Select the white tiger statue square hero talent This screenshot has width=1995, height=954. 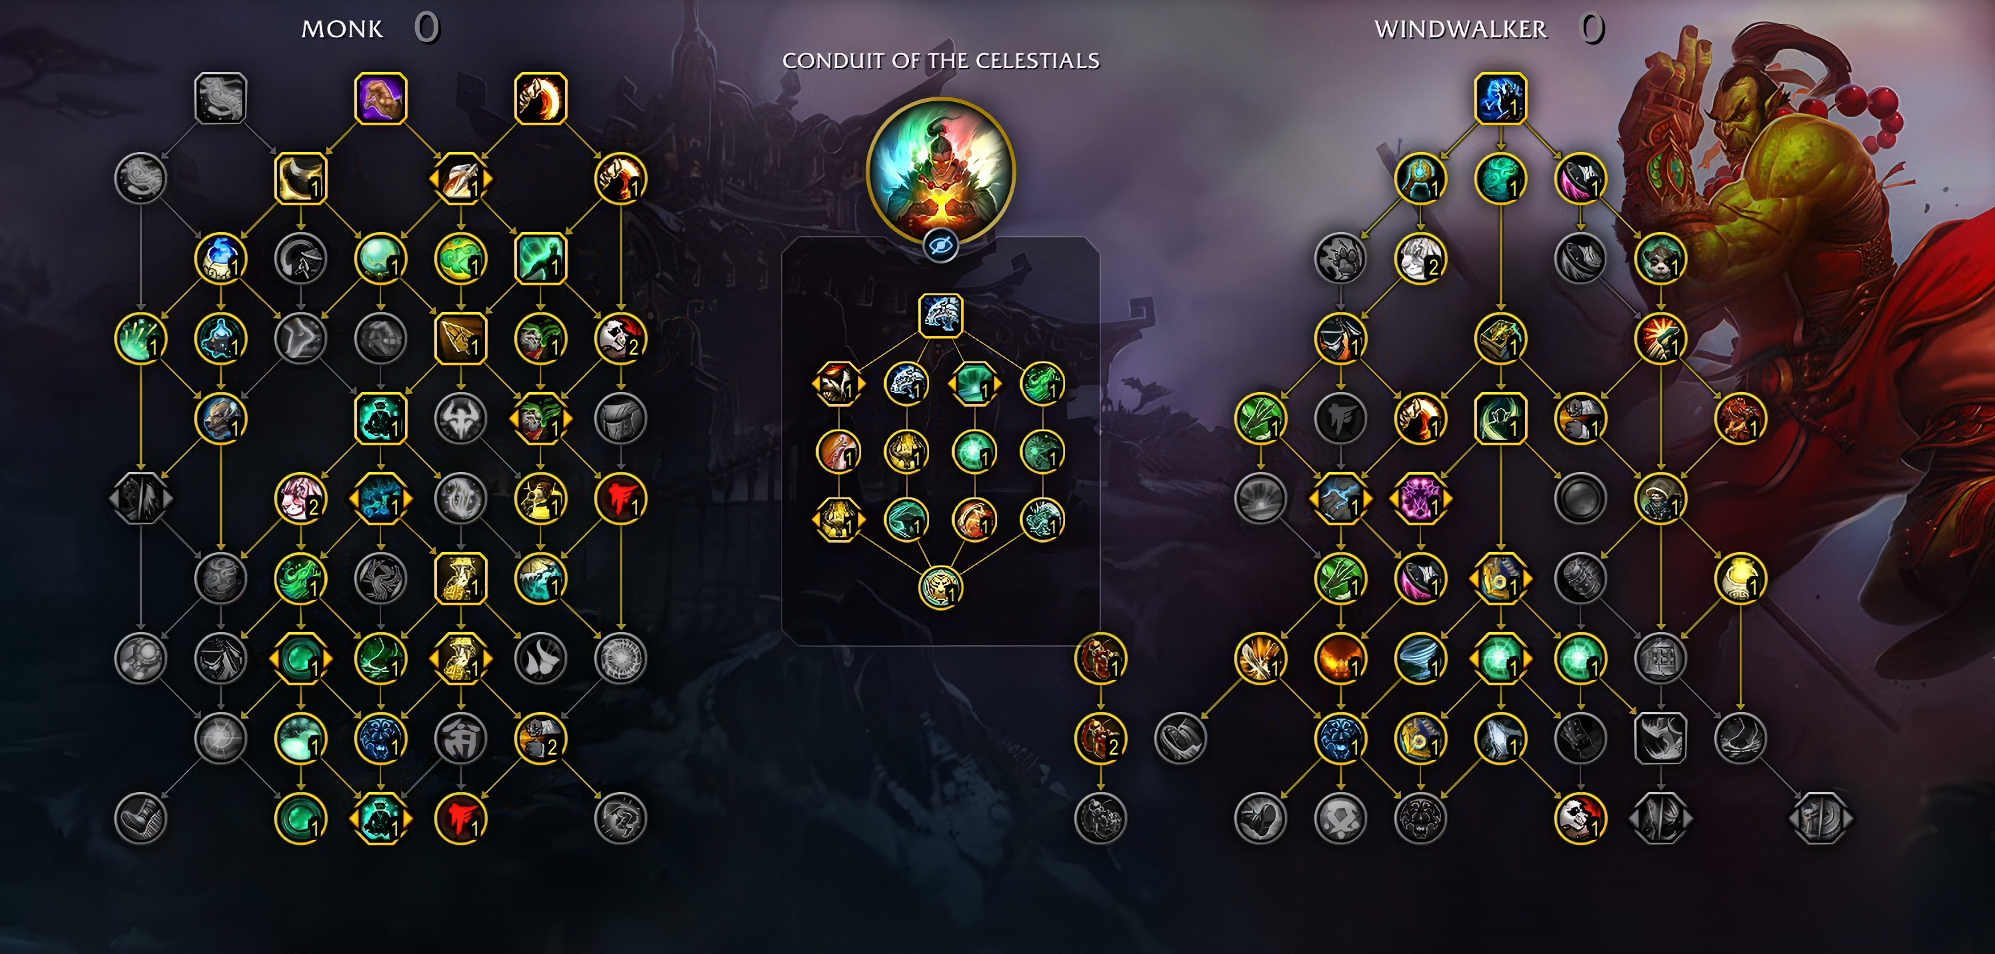point(941,316)
